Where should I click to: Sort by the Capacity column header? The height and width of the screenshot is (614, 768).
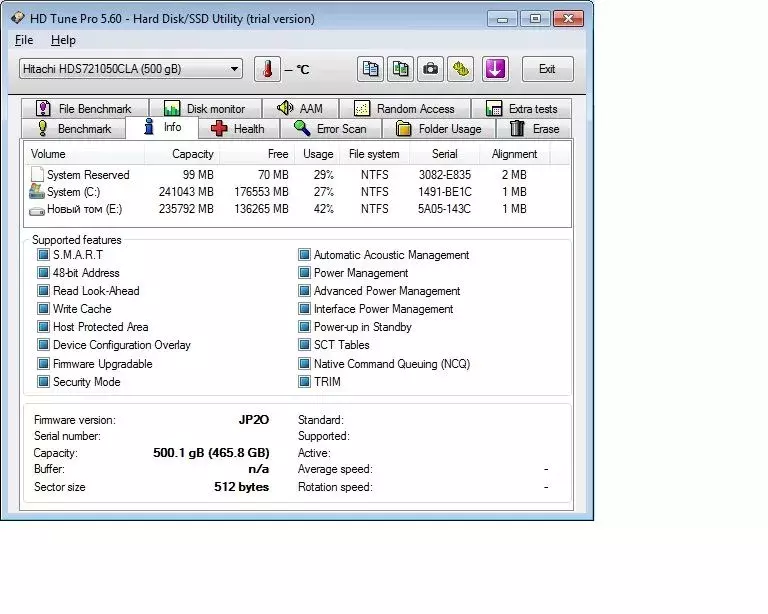point(182,154)
